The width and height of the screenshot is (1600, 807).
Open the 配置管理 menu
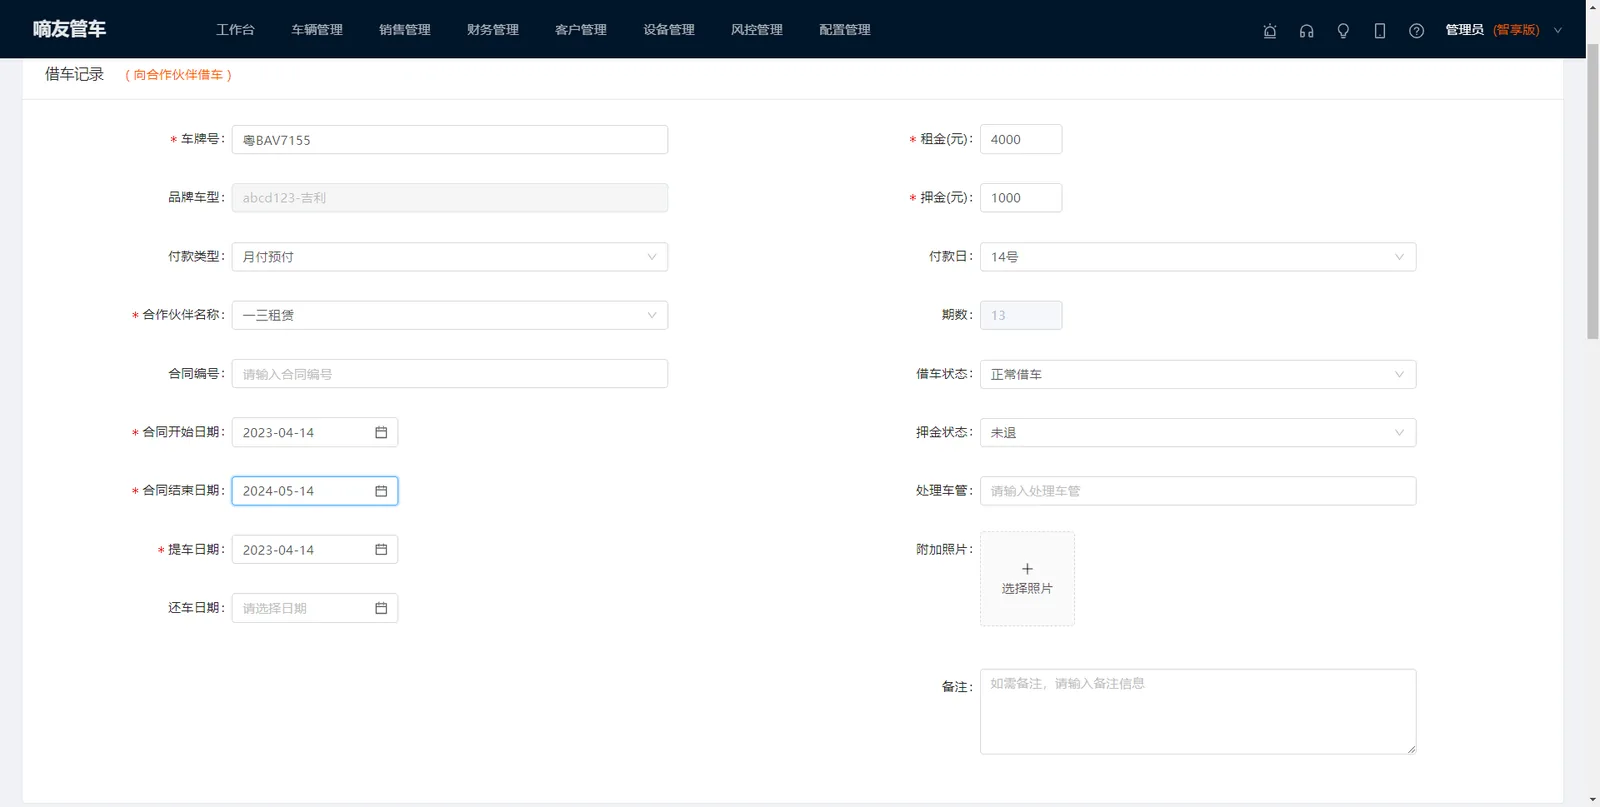click(845, 30)
